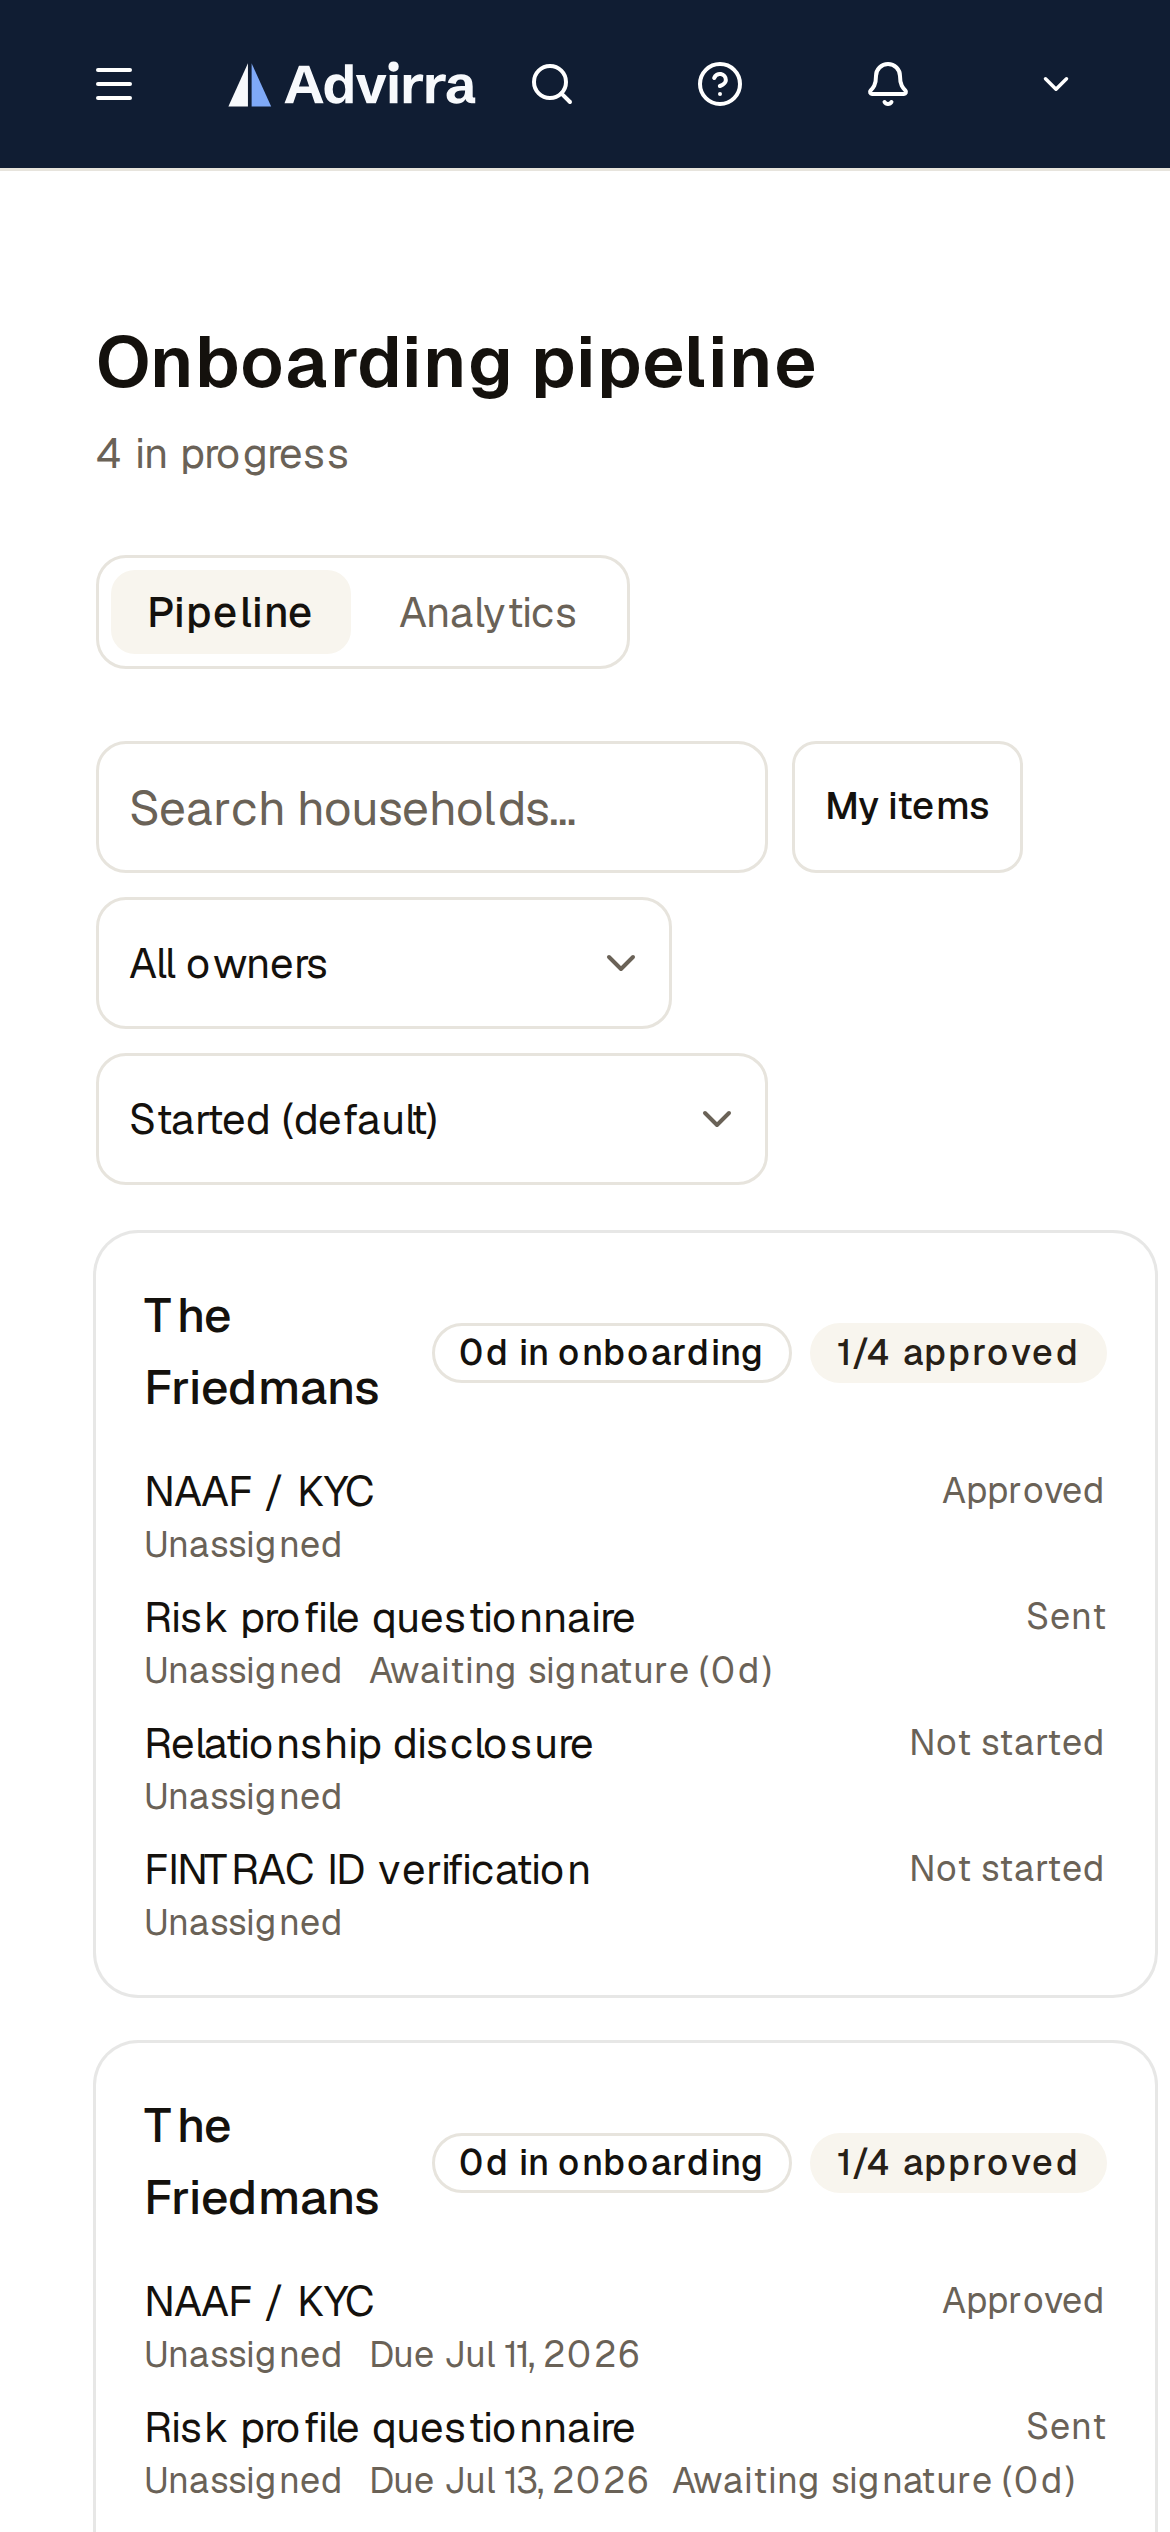Open the Relationship disclosure item
Image resolution: width=1170 pixels, height=2532 pixels.
point(625,1769)
